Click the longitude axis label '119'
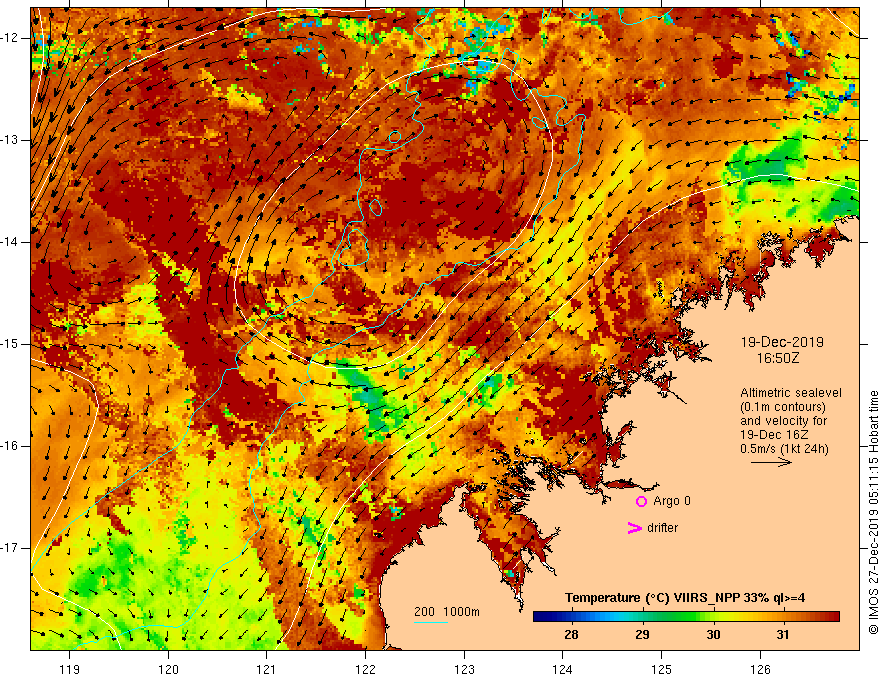 70,669
